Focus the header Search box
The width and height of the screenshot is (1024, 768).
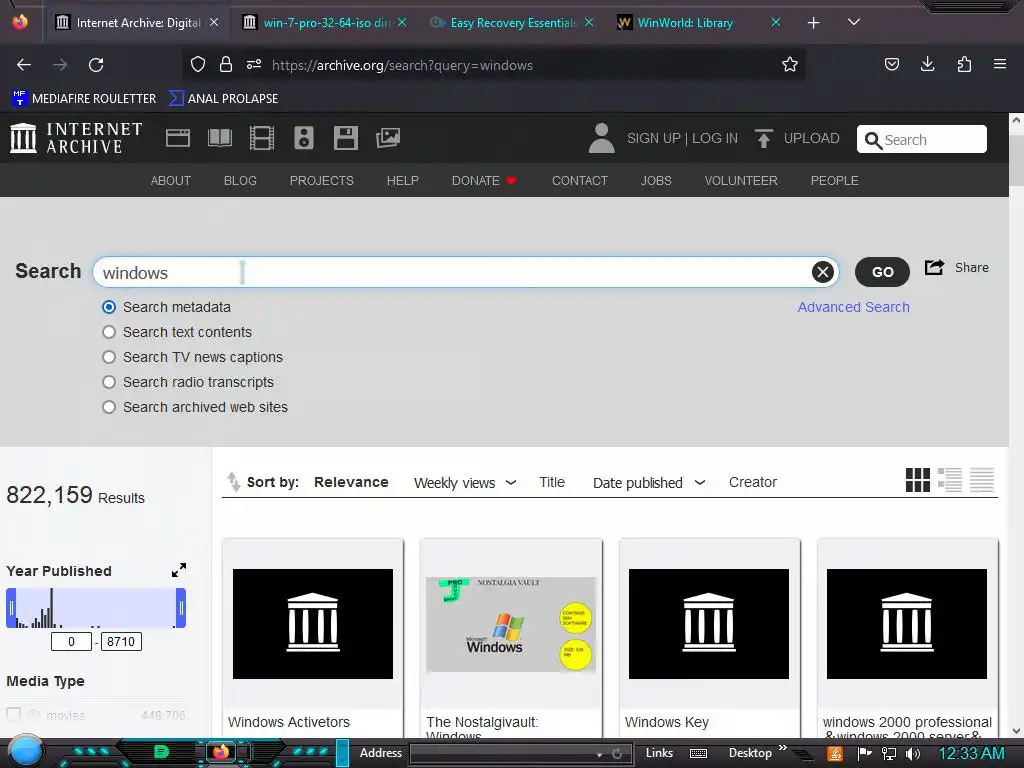[x=921, y=139]
